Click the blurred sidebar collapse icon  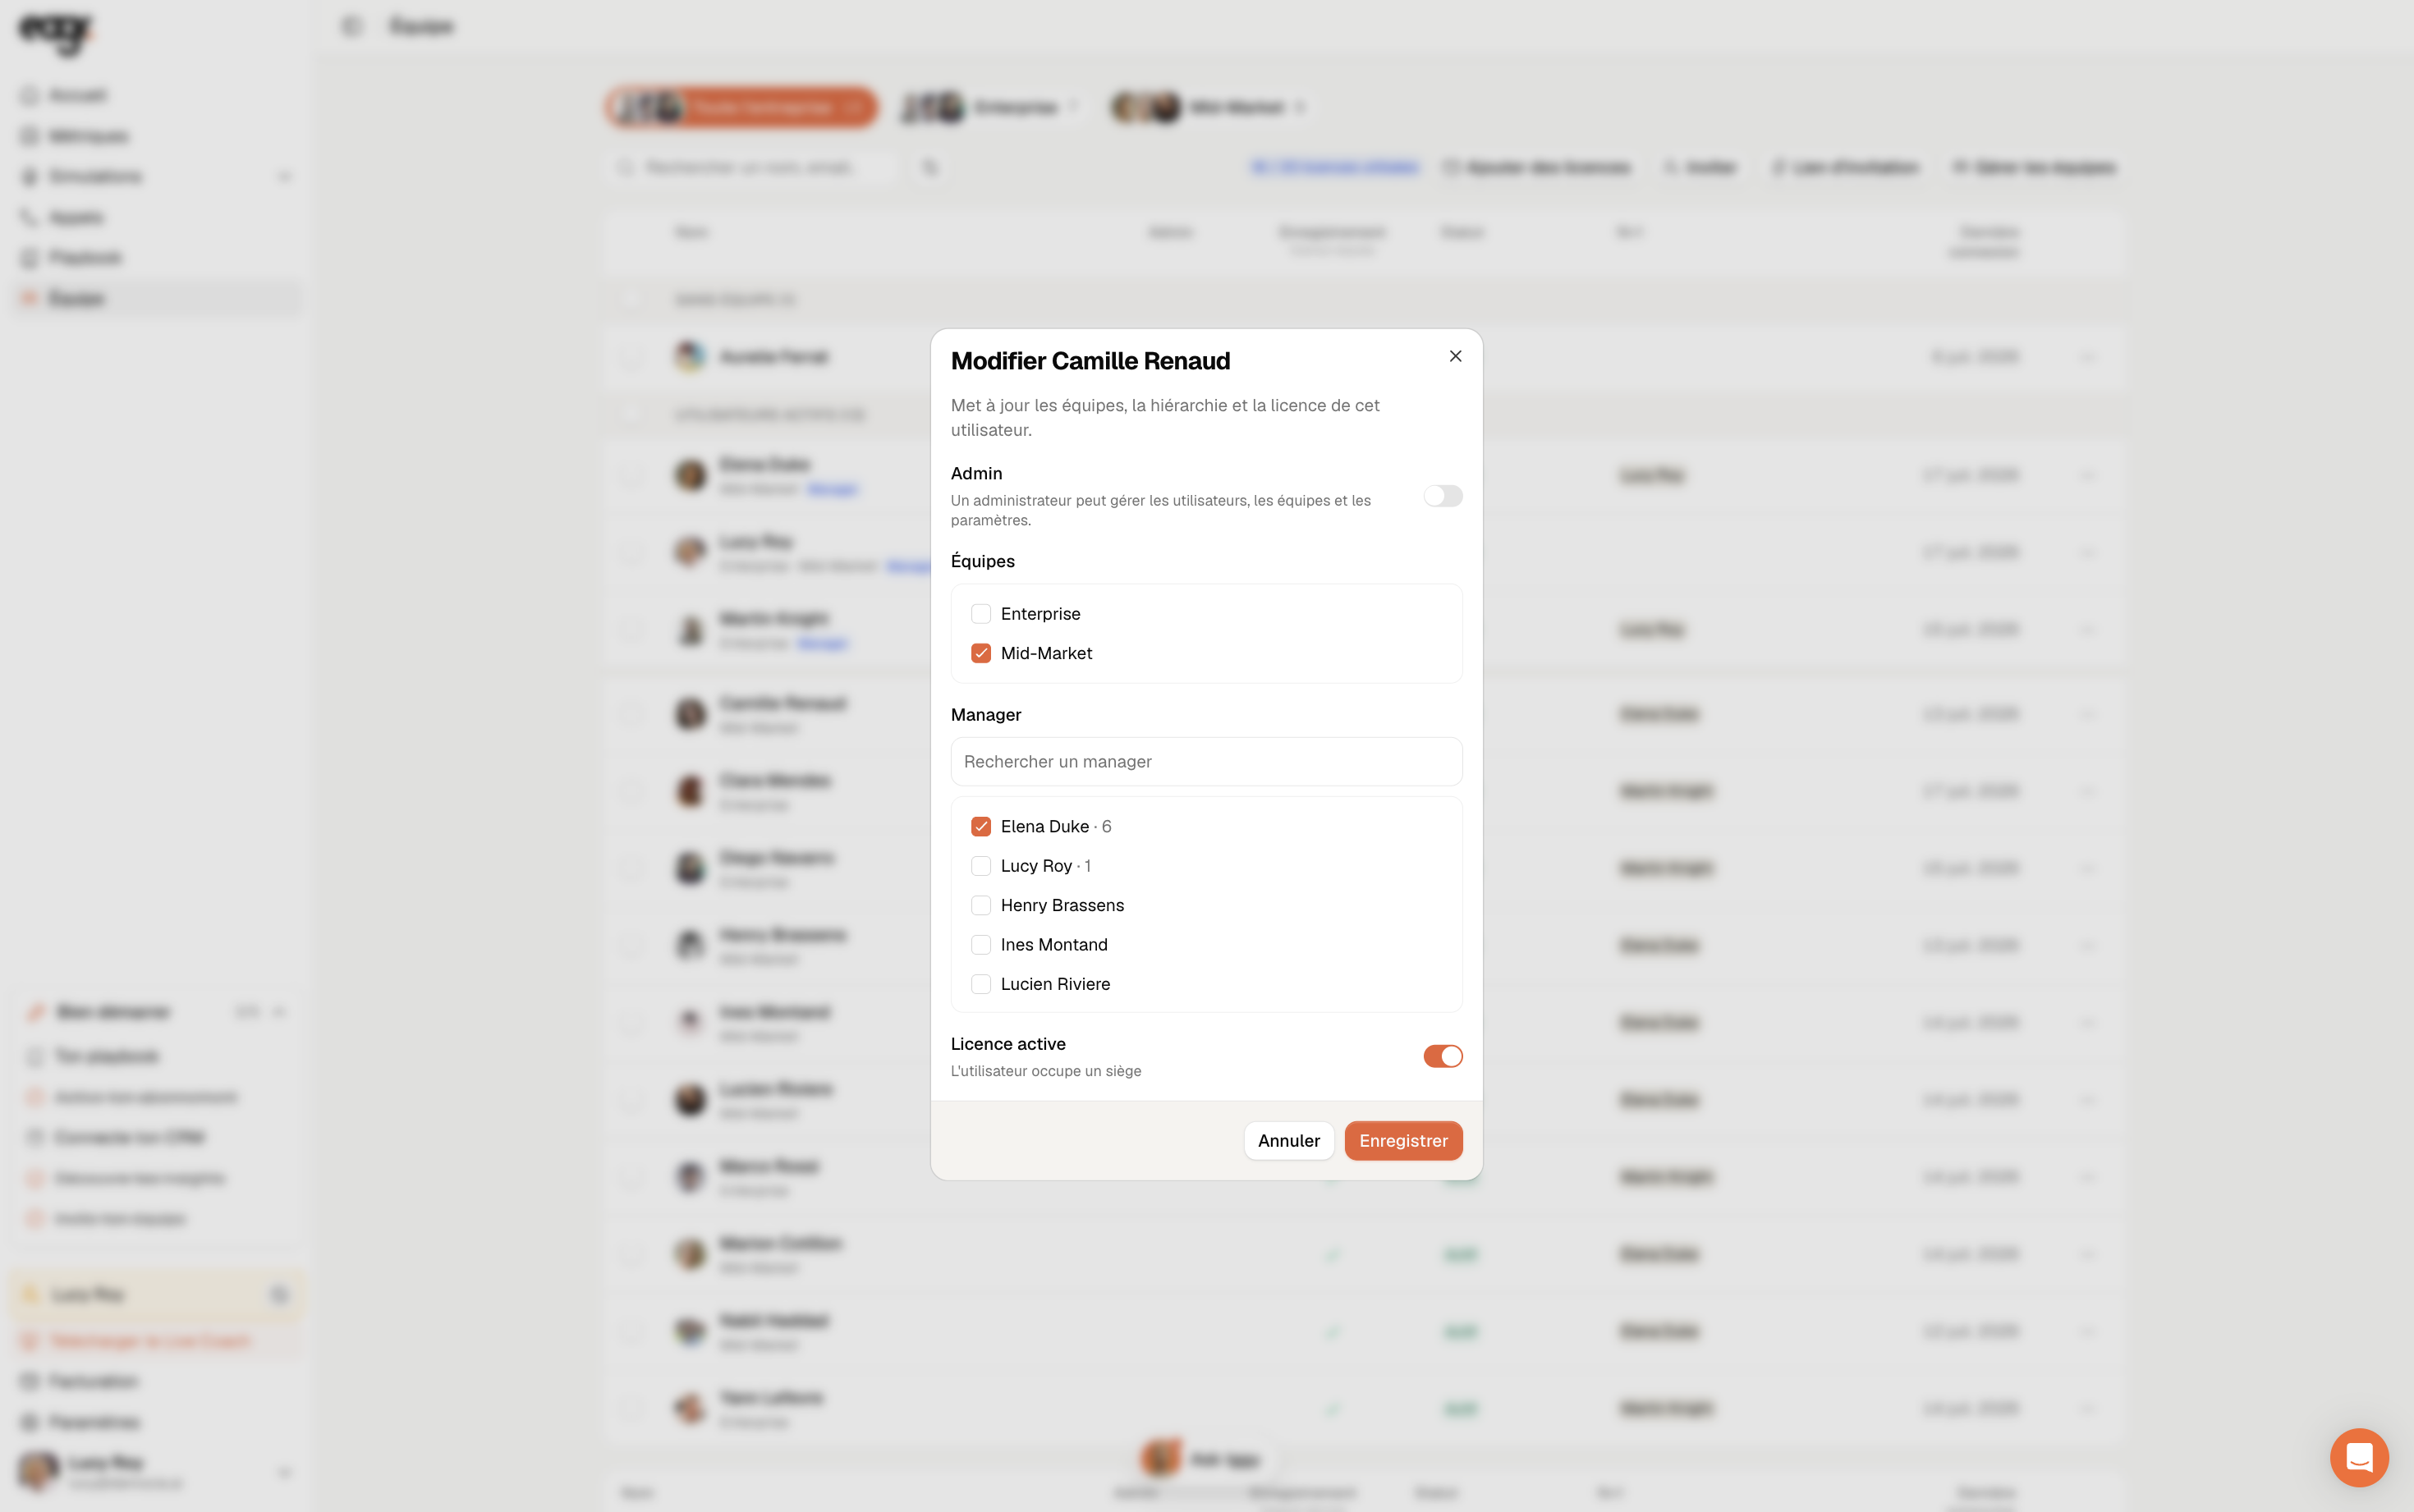pyautogui.click(x=351, y=26)
